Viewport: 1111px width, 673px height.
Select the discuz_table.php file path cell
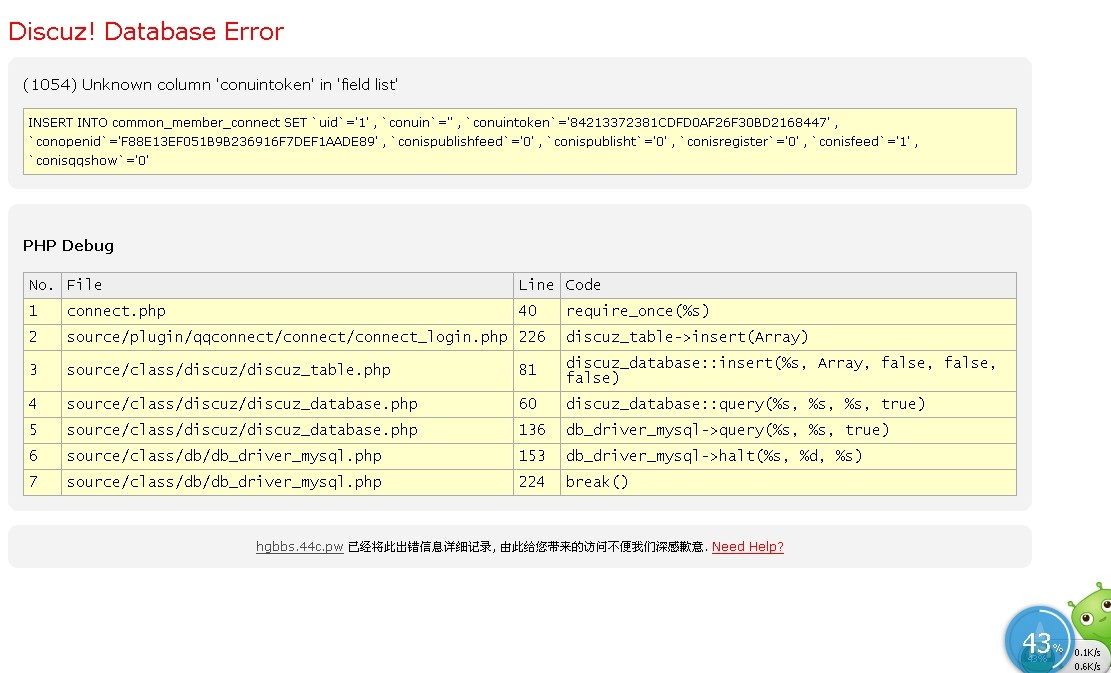point(228,370)
